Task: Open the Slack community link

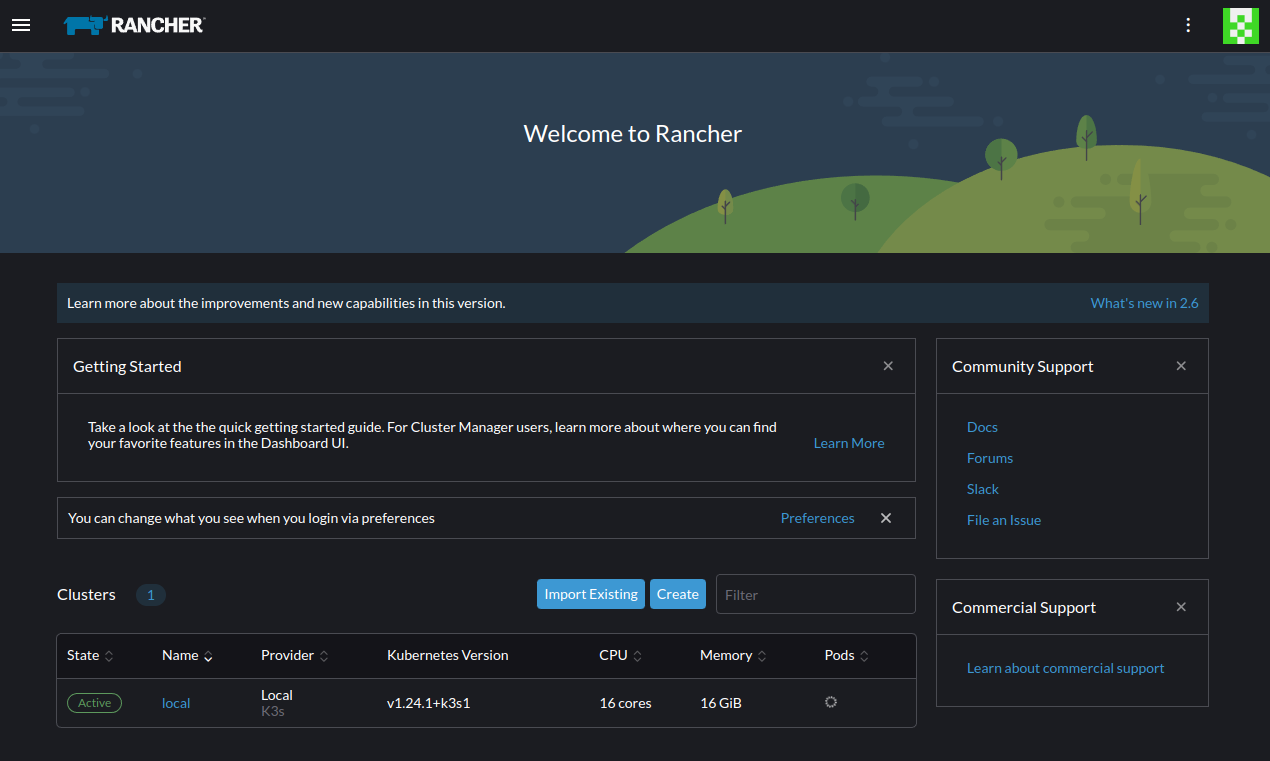Action: point(983,489)
